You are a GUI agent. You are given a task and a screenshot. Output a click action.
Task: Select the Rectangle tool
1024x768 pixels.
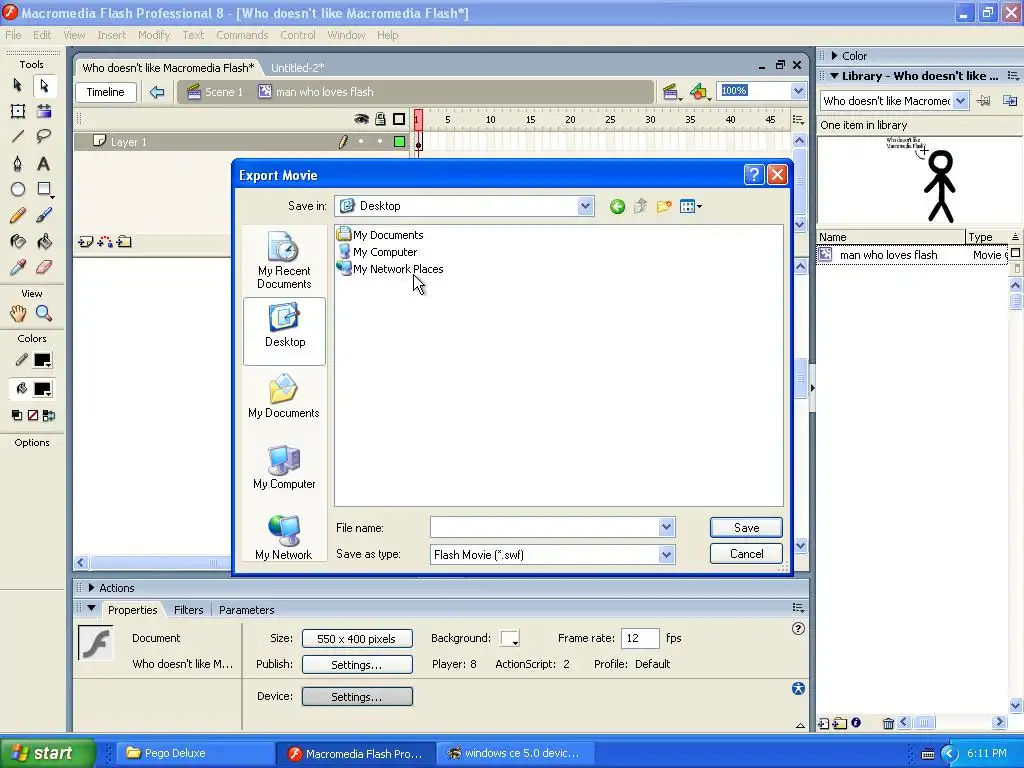(x=44, y=189)
